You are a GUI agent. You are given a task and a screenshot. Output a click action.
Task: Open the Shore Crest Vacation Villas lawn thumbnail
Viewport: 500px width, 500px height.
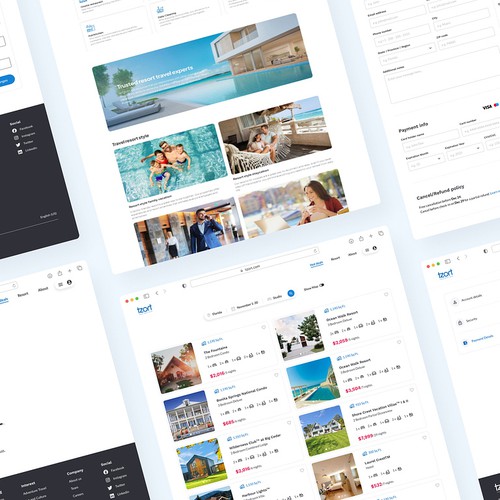click(325, 431)
